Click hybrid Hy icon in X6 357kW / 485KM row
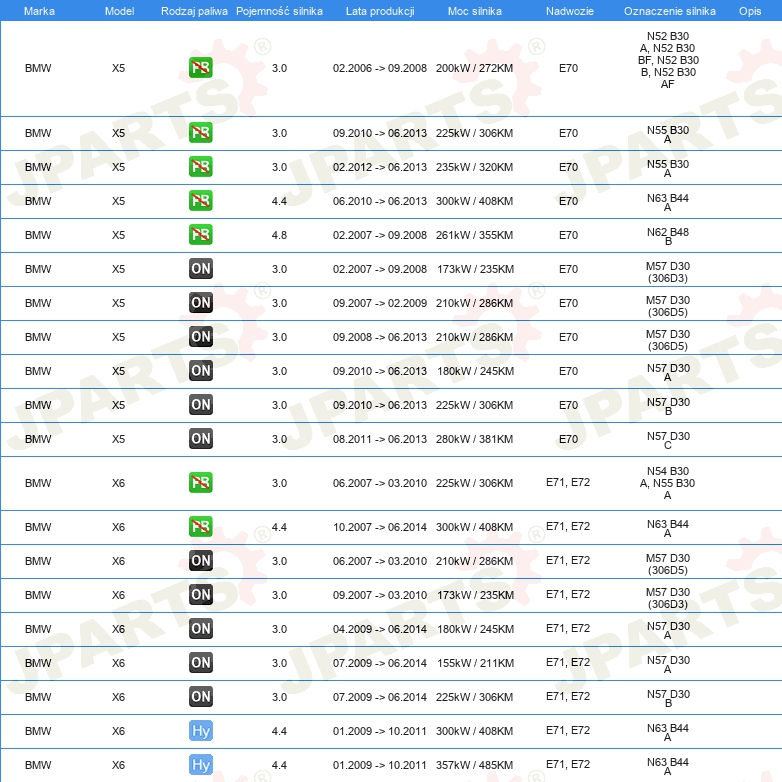The height and width of the screenshot is (782, 782). click(200, 765)
